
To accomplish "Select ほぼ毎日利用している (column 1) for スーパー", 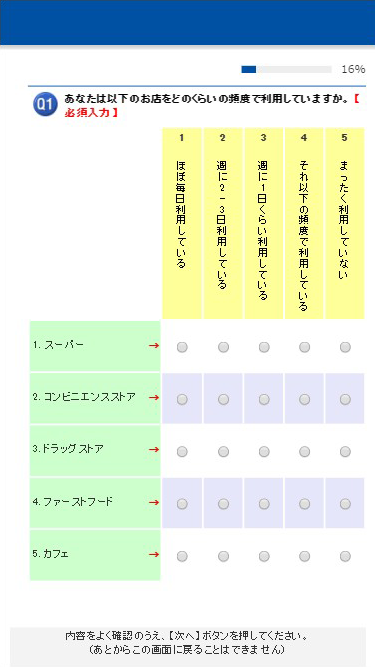I will click(x=182, y=348).
